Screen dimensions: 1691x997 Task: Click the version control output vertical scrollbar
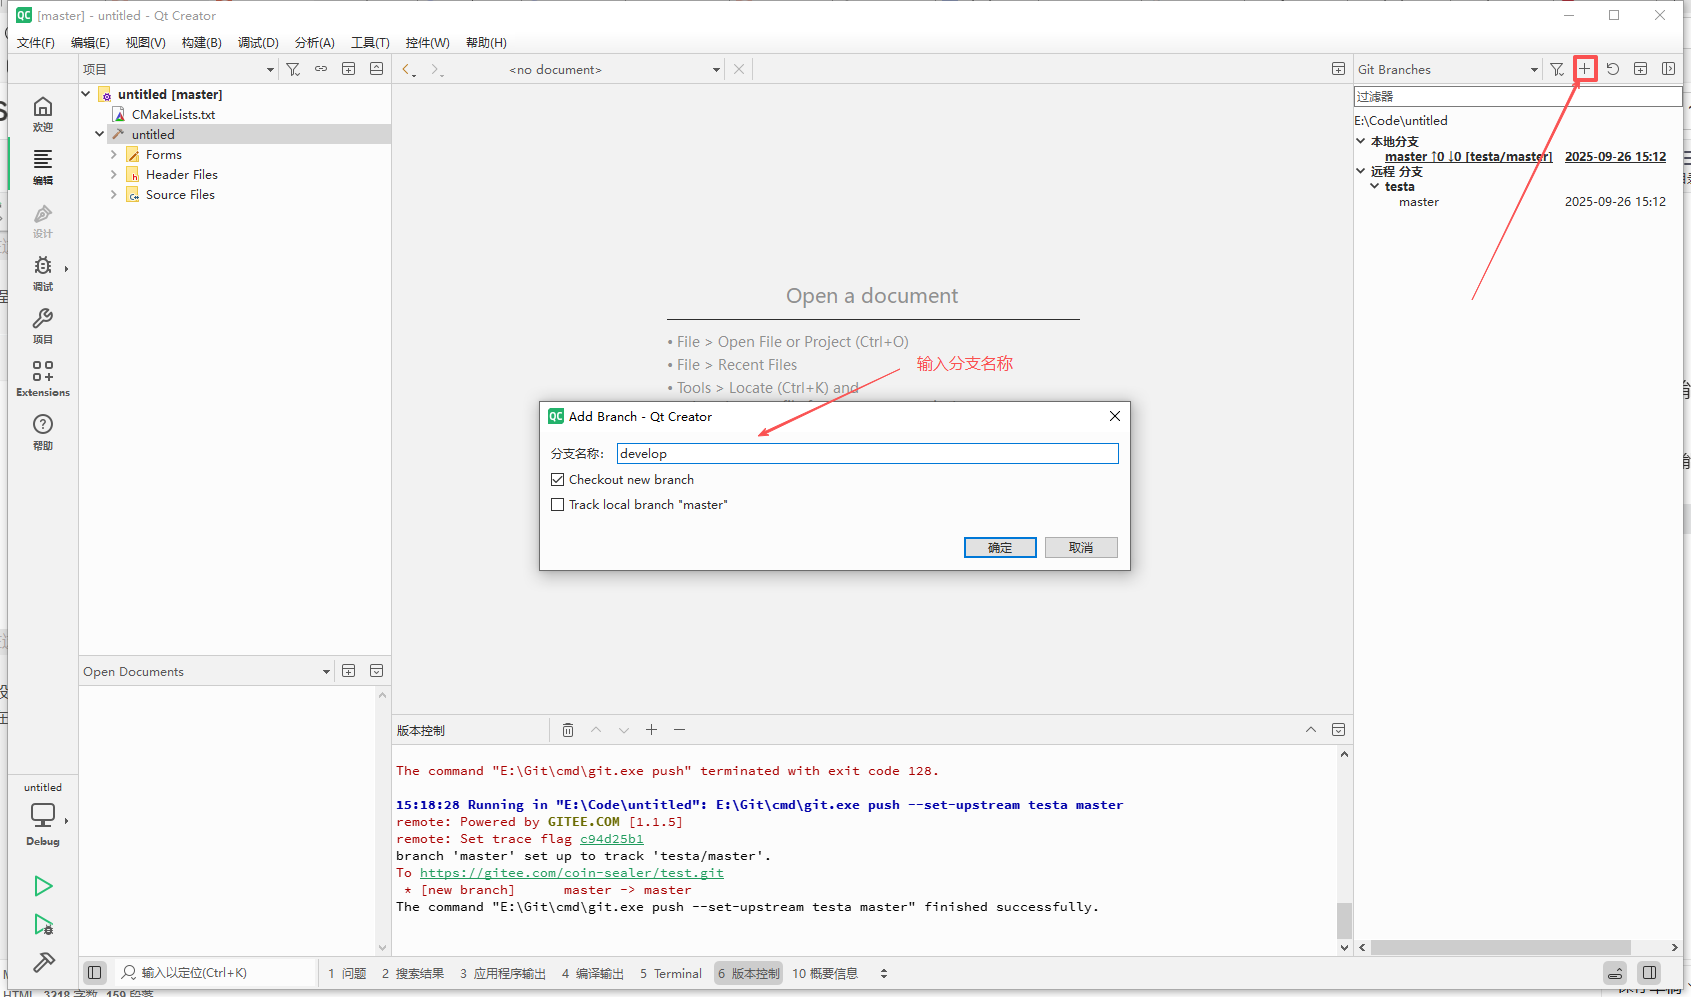(x=1344, y=920)
